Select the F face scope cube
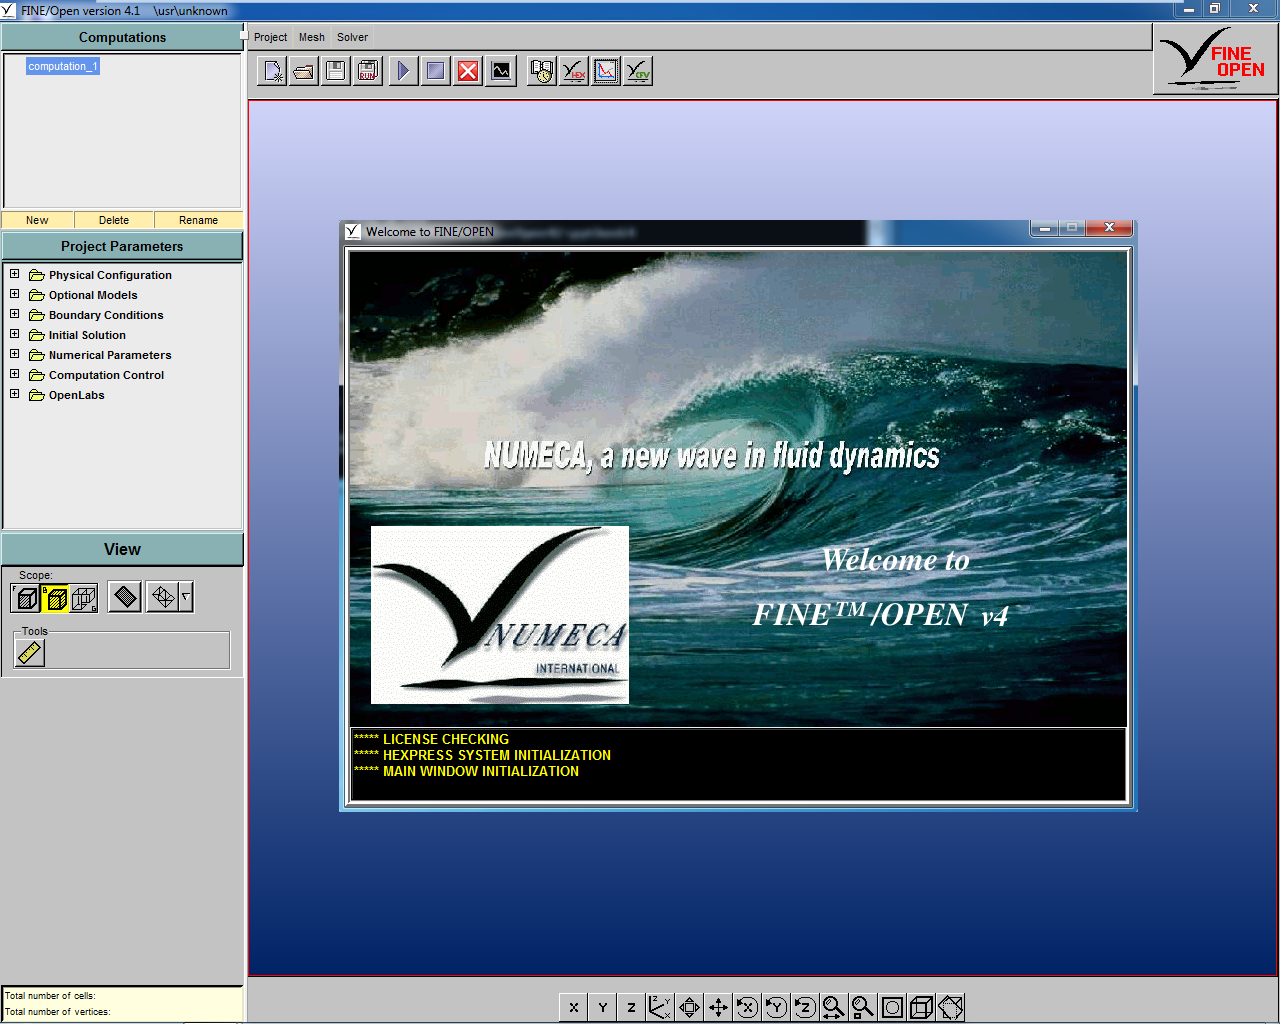This screenshot has height=1024, width=1280. 26,598
